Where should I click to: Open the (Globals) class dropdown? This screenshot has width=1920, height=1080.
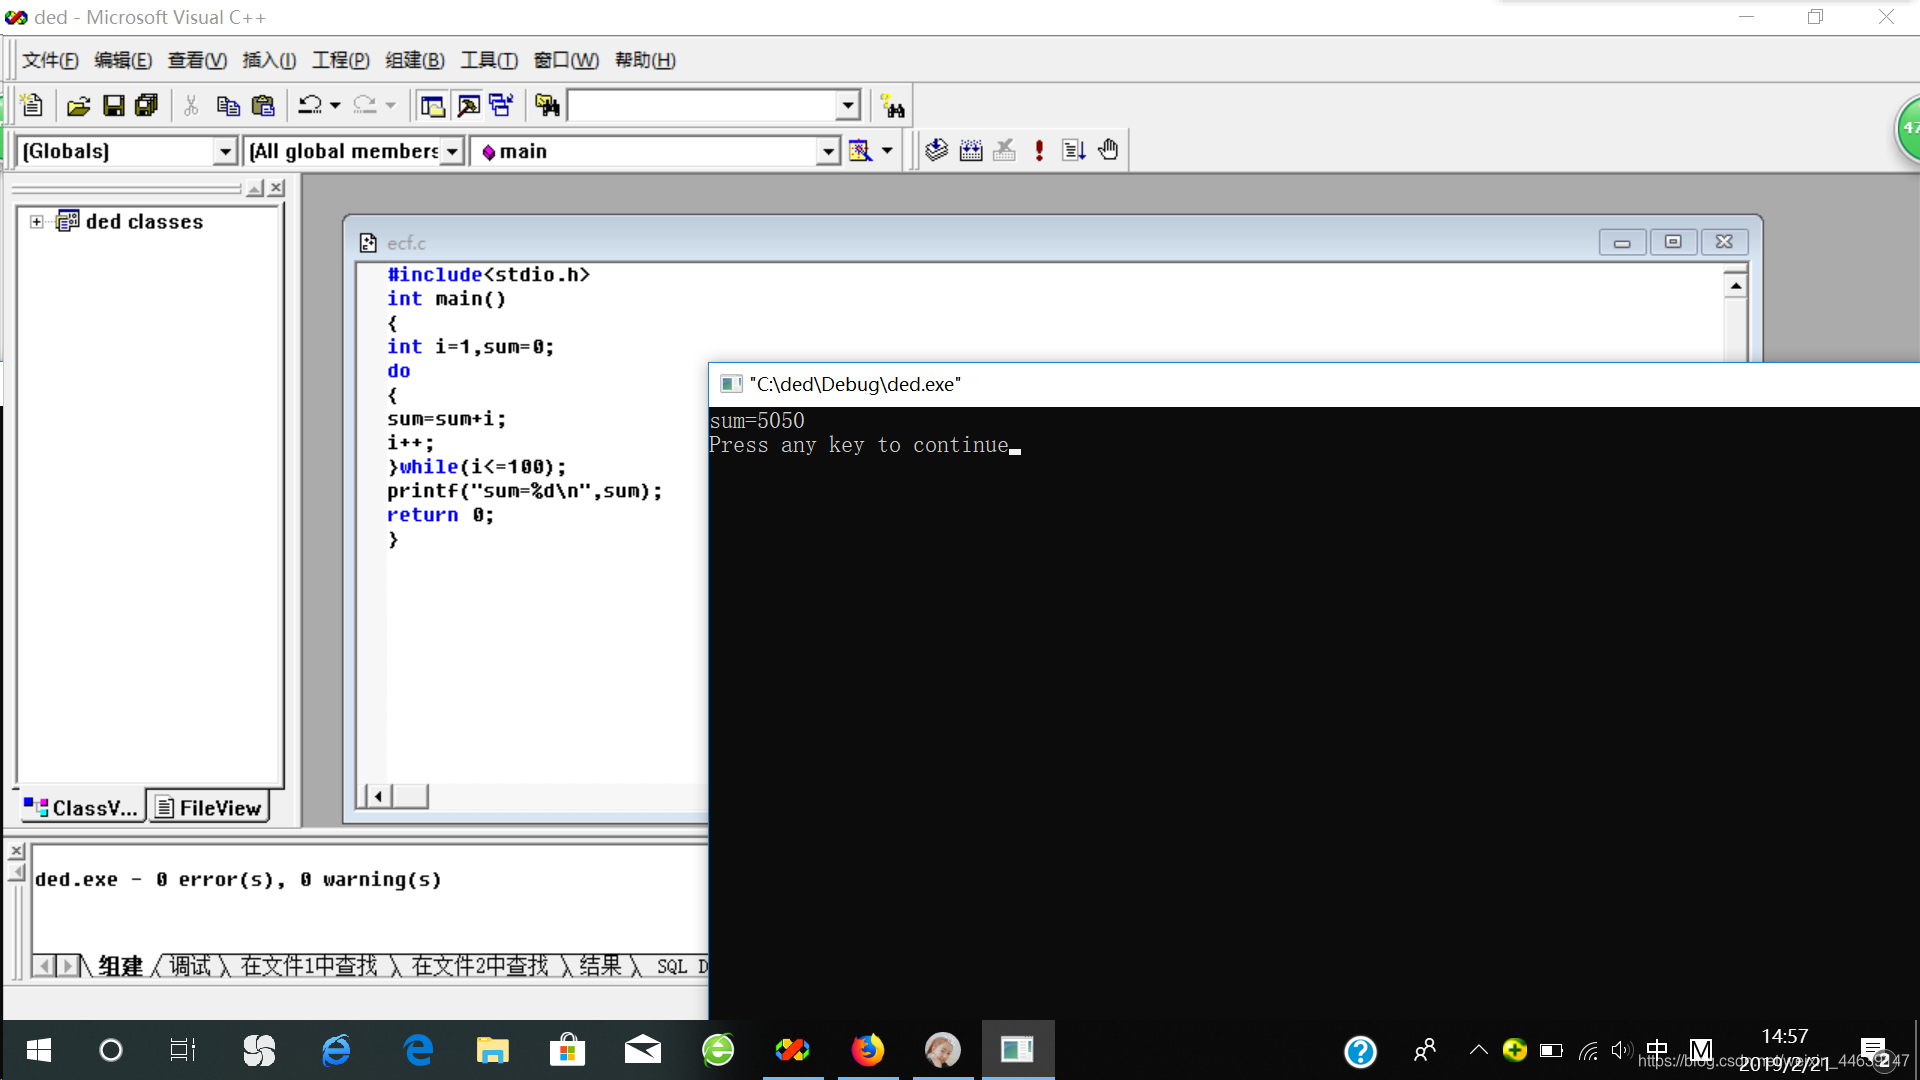click(226, 151)
